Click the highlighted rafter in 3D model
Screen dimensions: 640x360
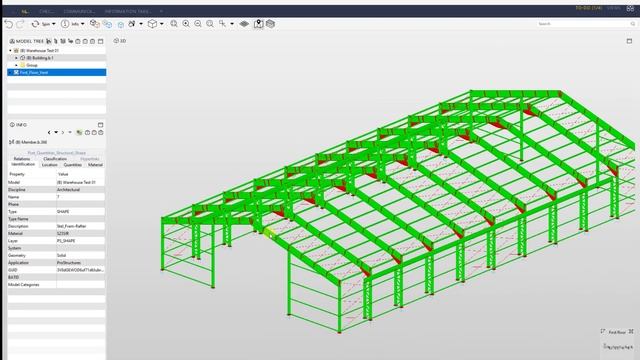tap(270, 235)
